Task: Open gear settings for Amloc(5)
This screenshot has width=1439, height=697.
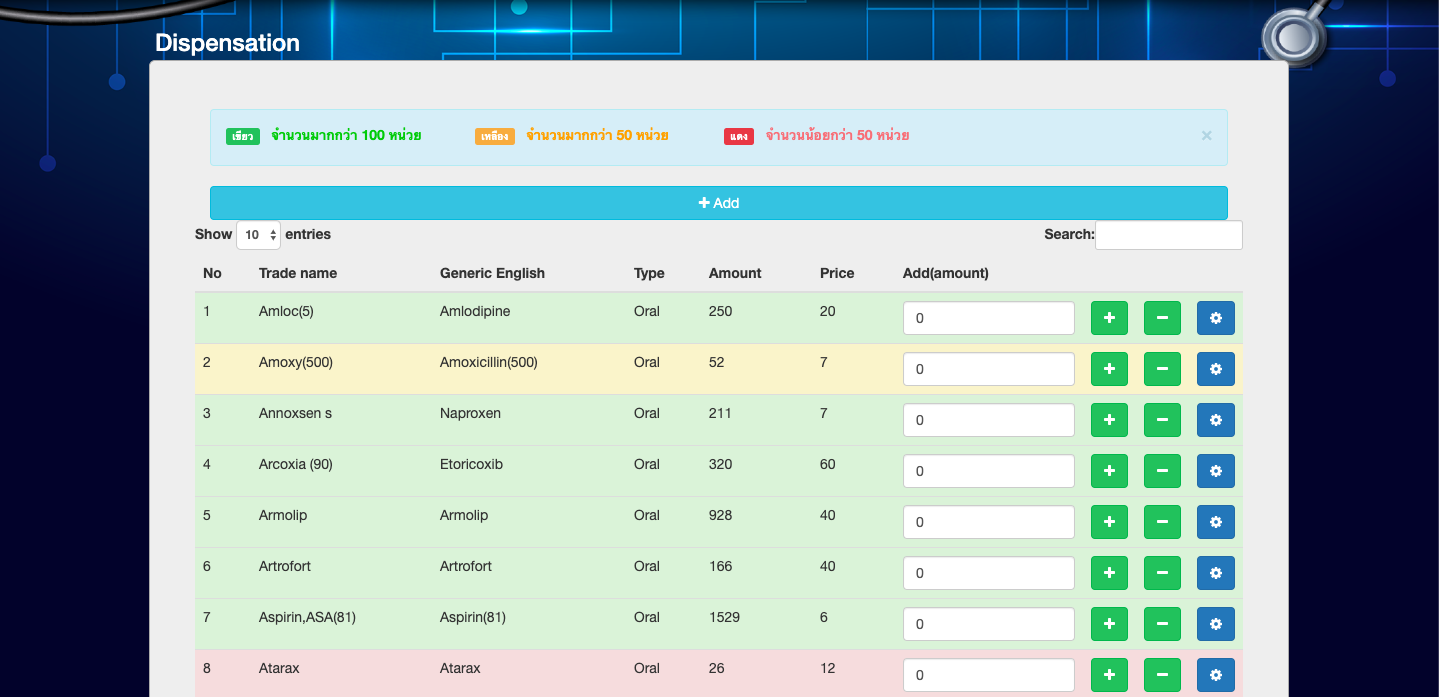Action: [1215, 318]
